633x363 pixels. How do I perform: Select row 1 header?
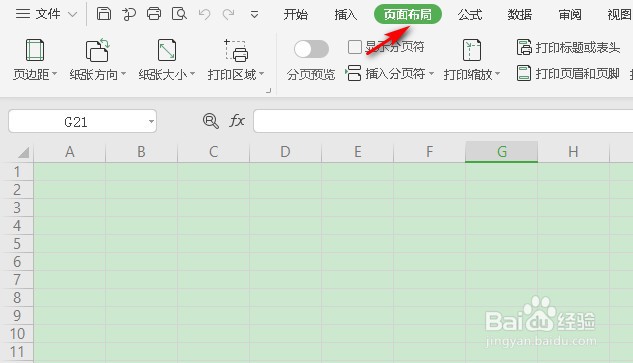pyautogui.click(x=17, y=172)
